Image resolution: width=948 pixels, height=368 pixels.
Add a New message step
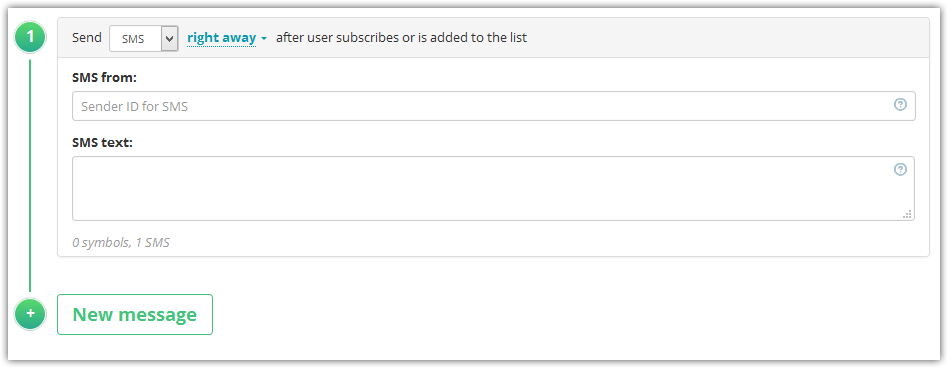(135, 314)
